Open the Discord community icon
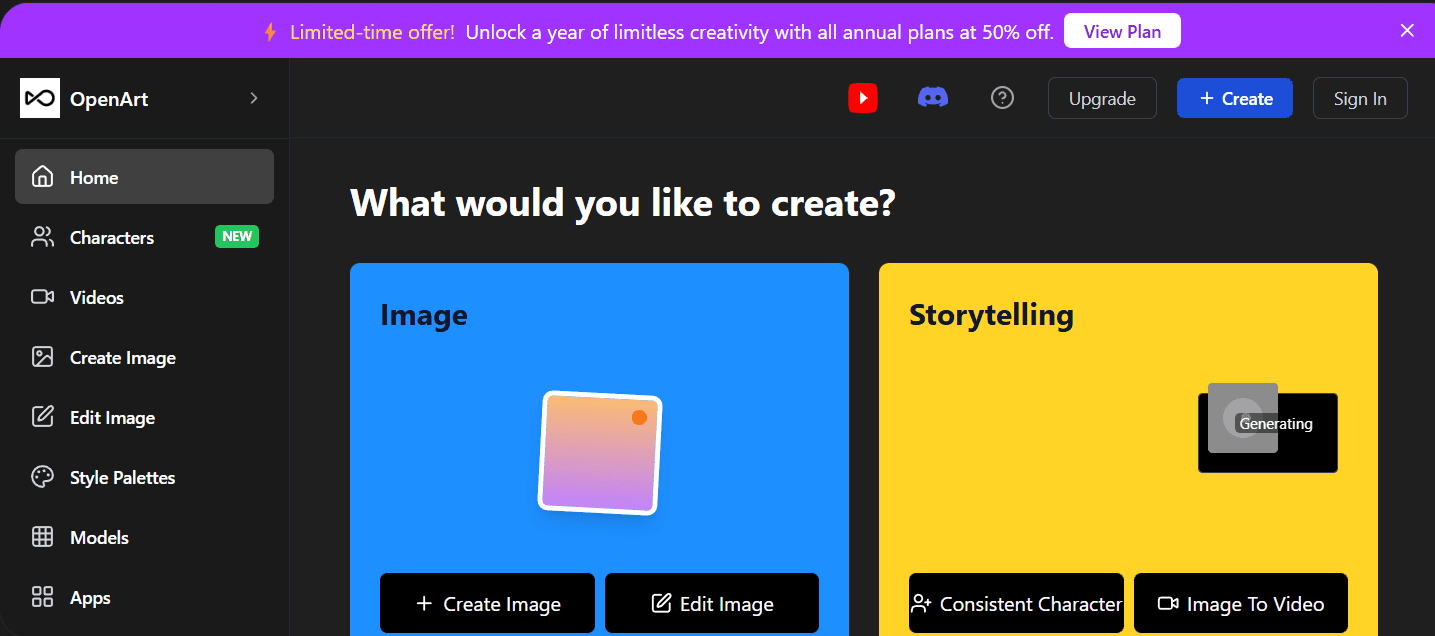 [933, 98]
